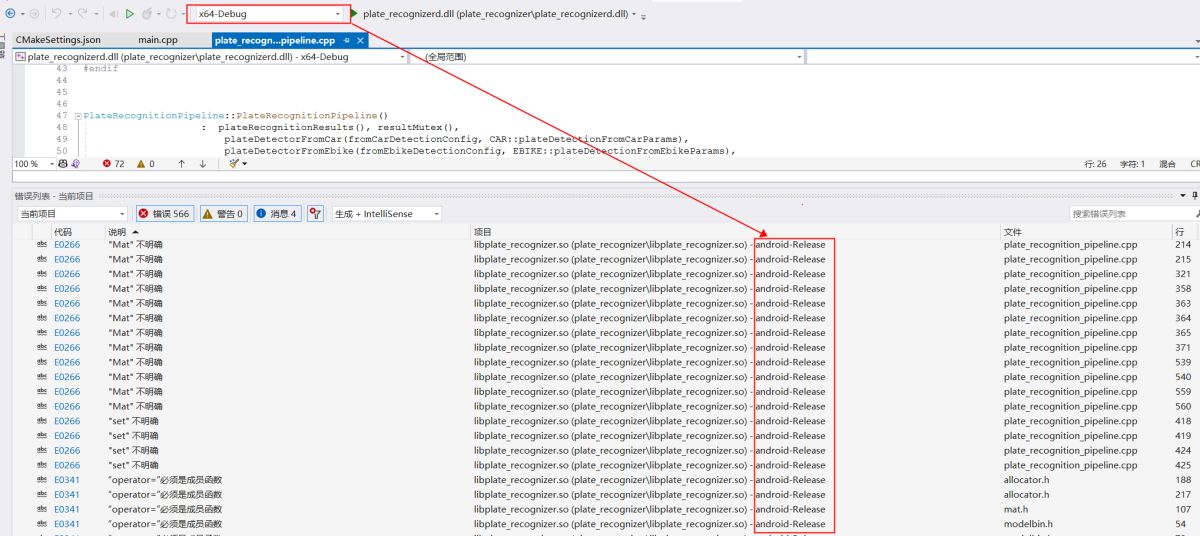This screenshot has width=1200, height=536.
Task: Close the plate_recogn...pipeline.cpp tab
Action: click(x=361, y=40)
